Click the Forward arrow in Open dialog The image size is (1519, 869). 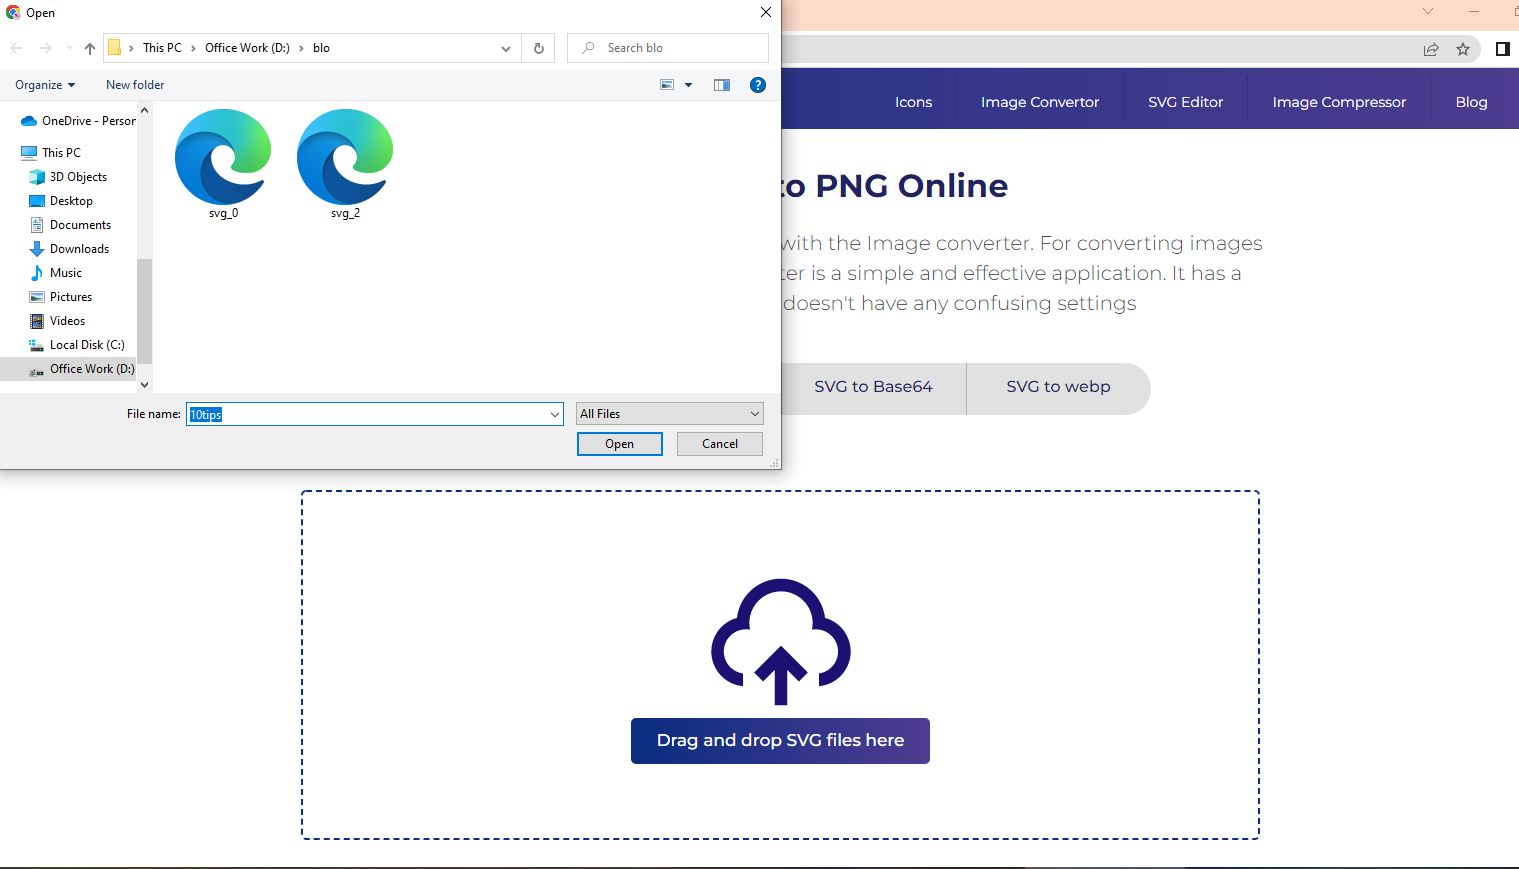click(45, 48)
